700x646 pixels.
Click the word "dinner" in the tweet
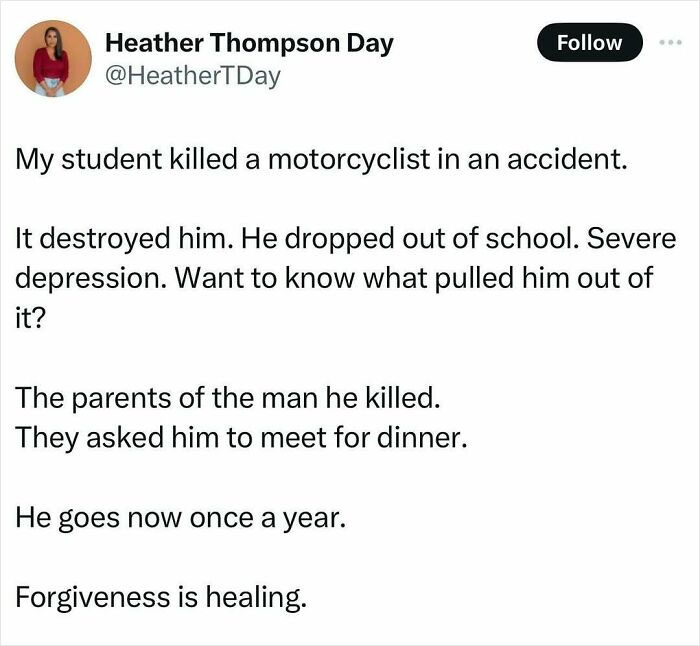(x=418, y=438)
